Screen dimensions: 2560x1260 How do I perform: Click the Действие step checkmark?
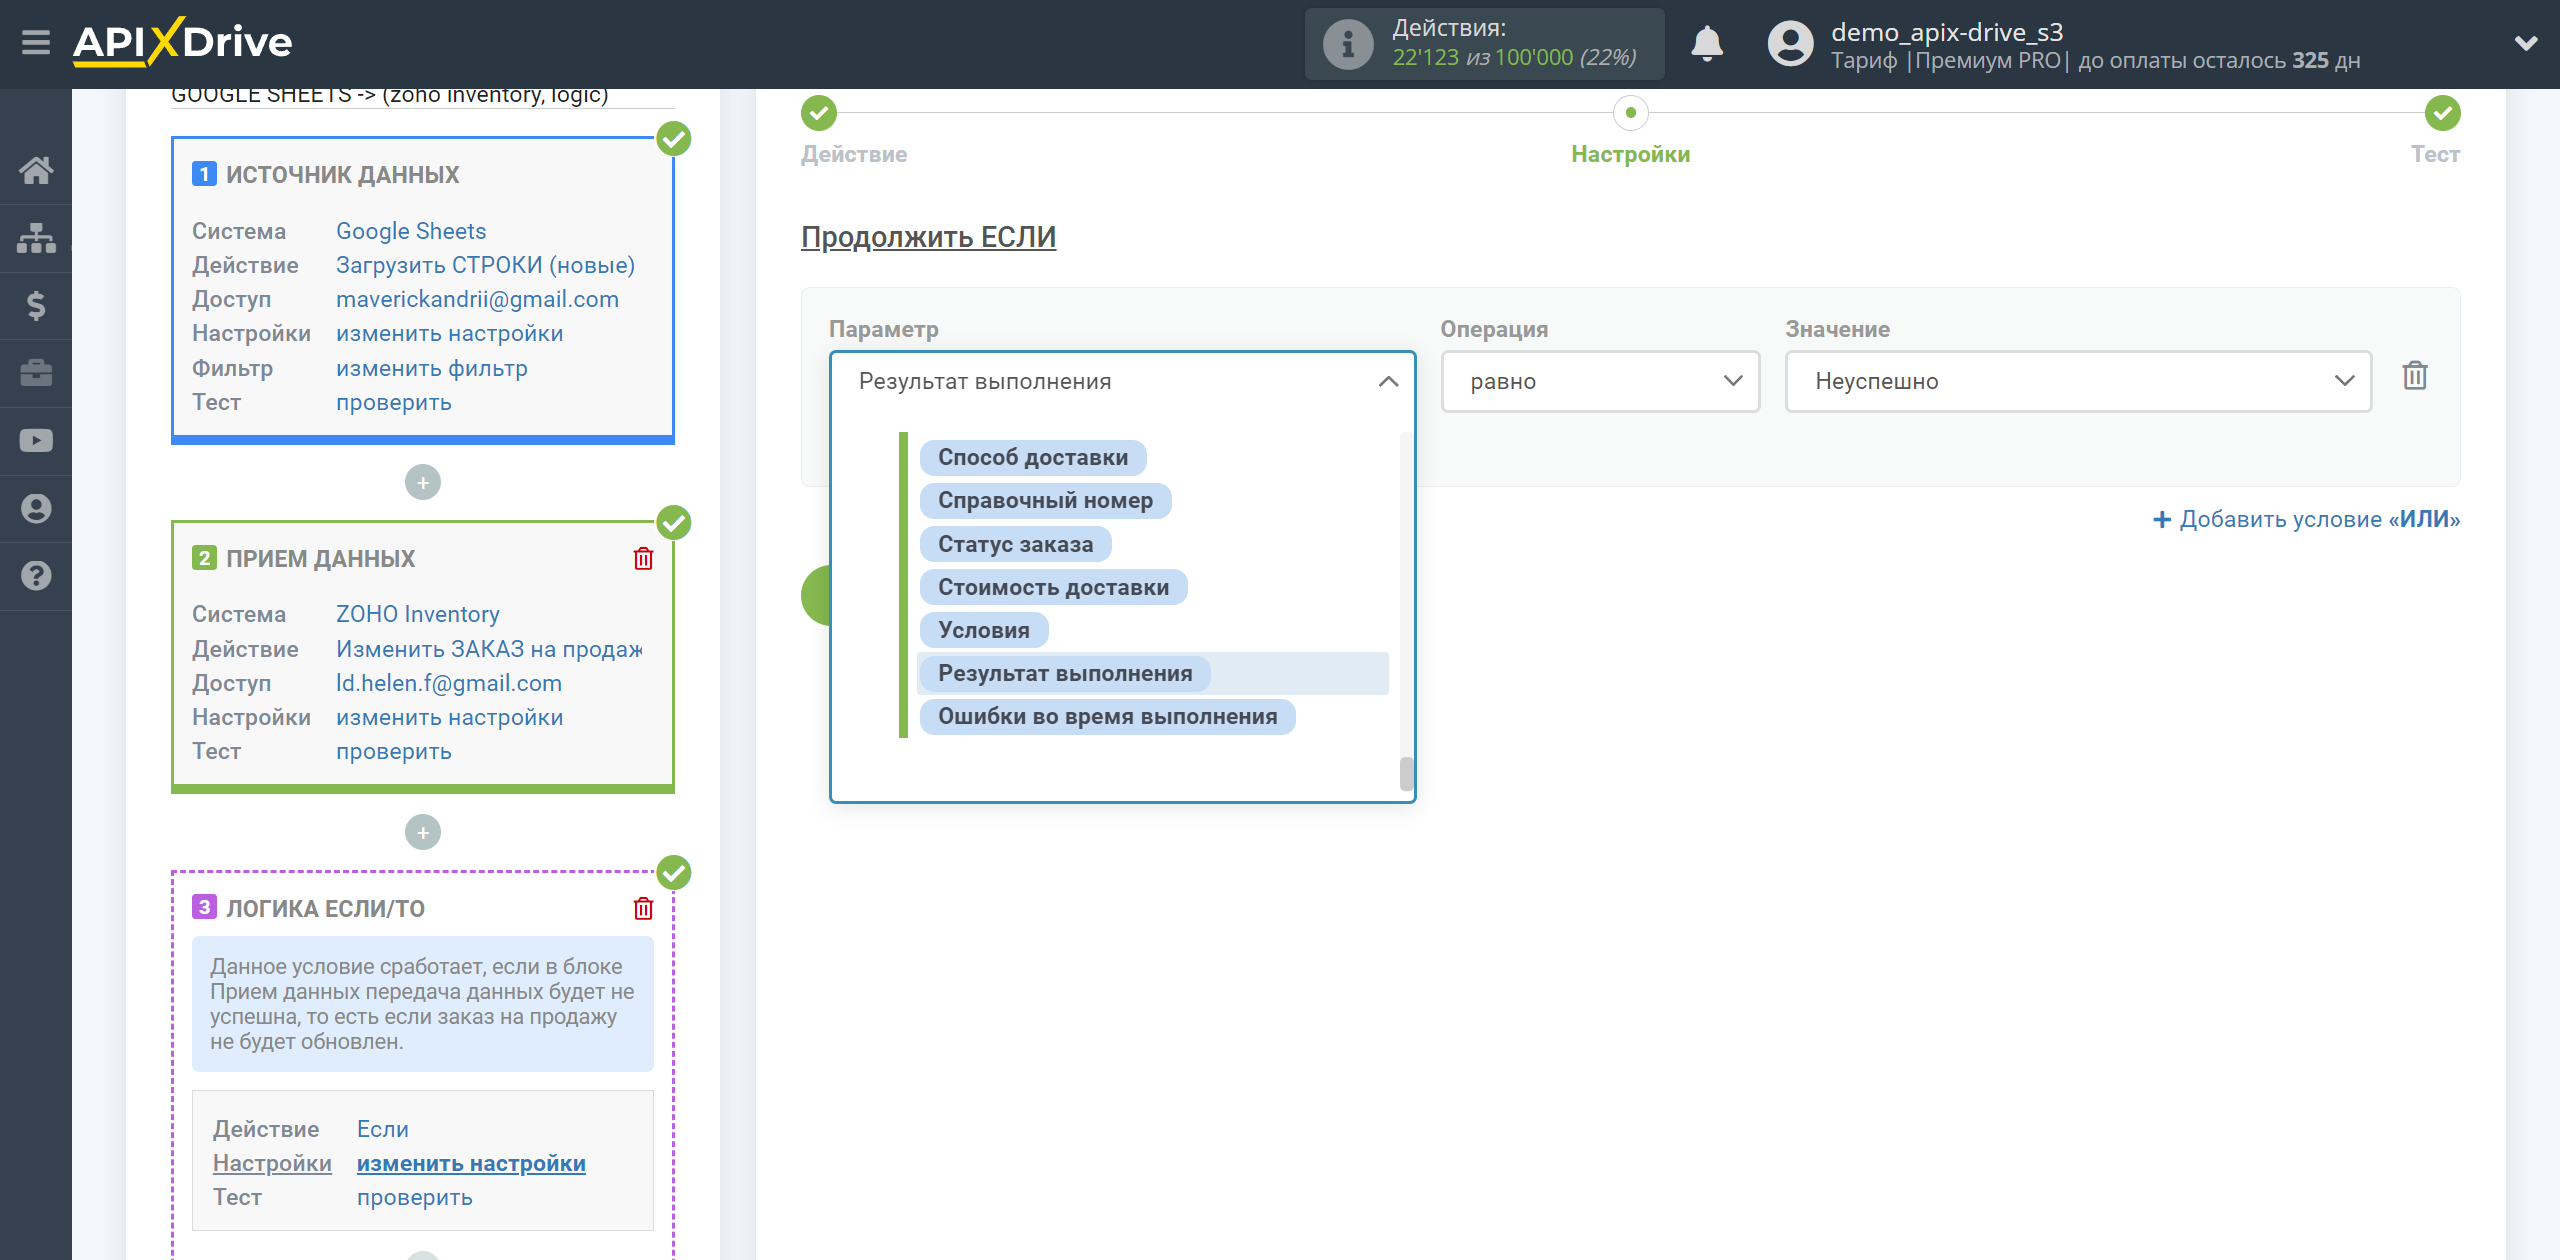coord(819,113)
